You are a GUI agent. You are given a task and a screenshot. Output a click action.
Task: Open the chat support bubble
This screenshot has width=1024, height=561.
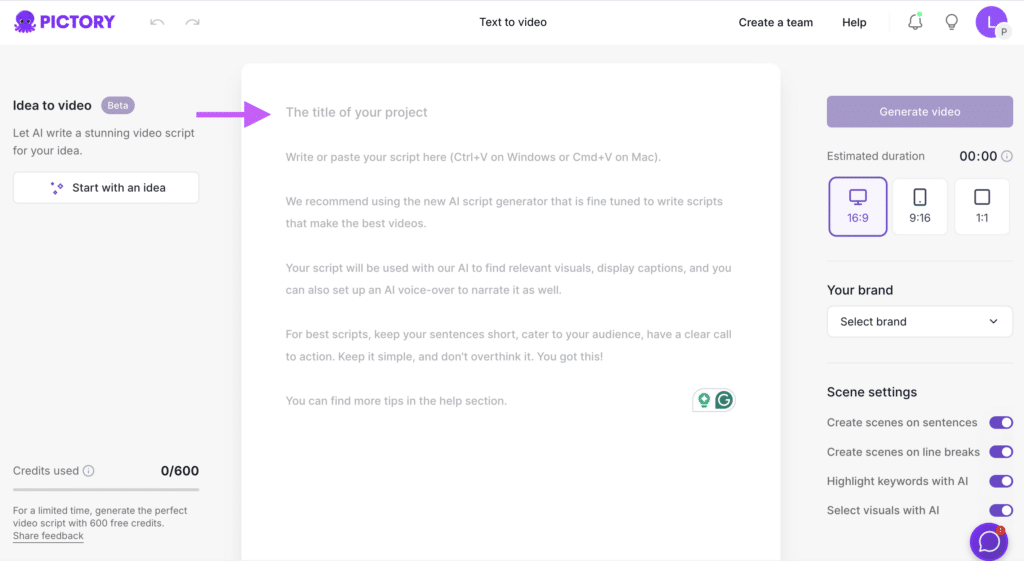[989, 541]
